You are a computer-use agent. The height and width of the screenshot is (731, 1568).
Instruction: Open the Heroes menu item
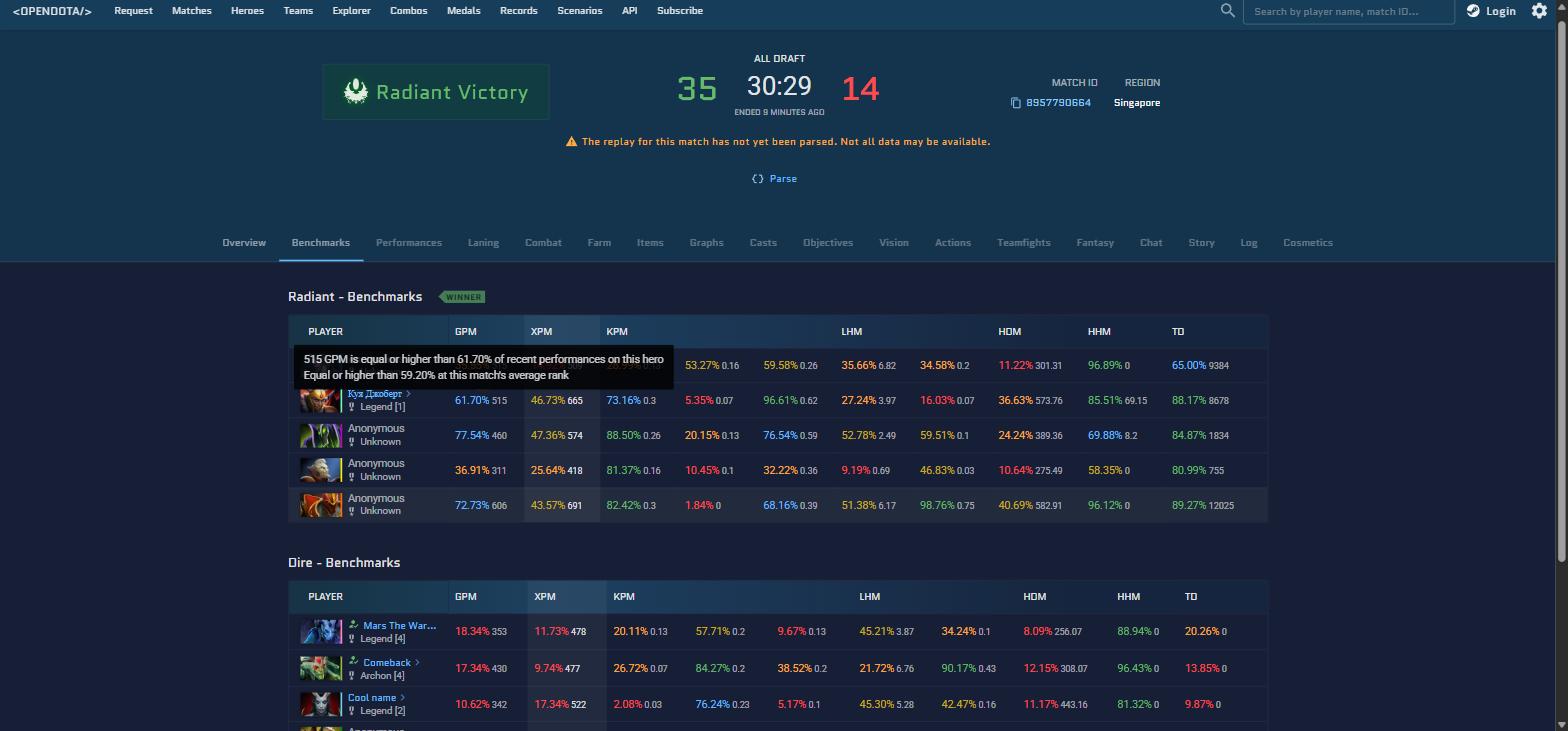247,10
